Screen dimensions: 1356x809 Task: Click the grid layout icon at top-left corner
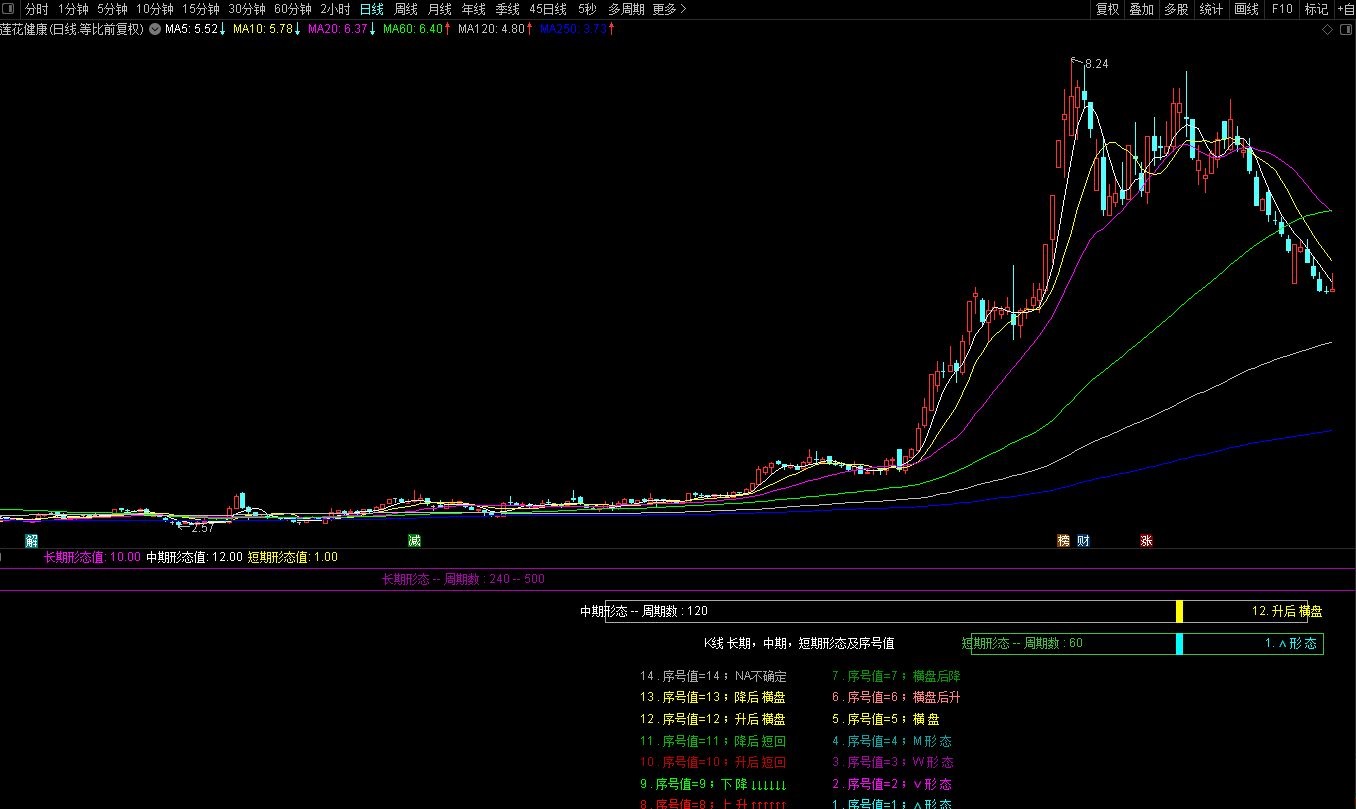10,9
